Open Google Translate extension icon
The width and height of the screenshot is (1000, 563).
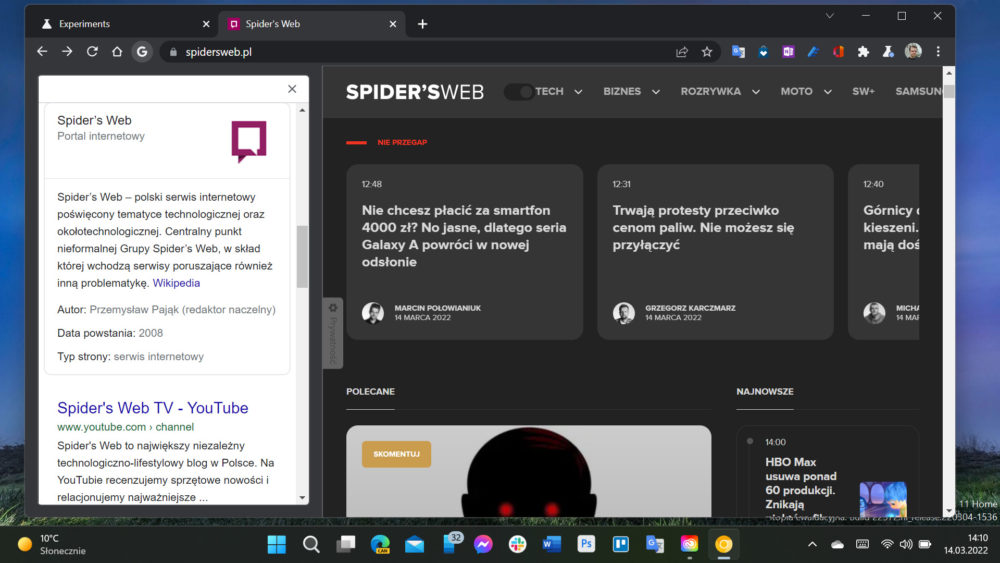tap(738, 52)
